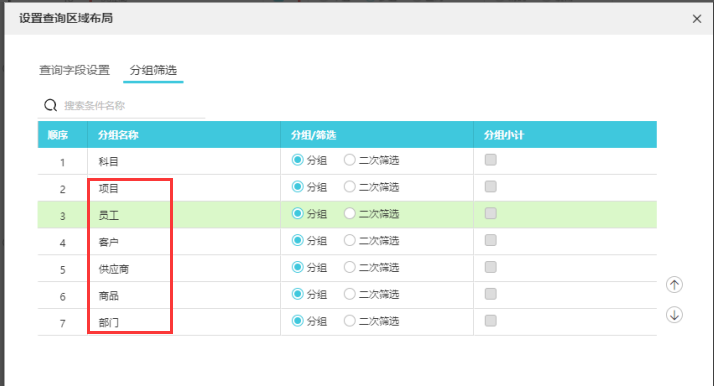Close the 设置查询区域布局 dialog
This screenshot has height=386, width=714.
697,19
